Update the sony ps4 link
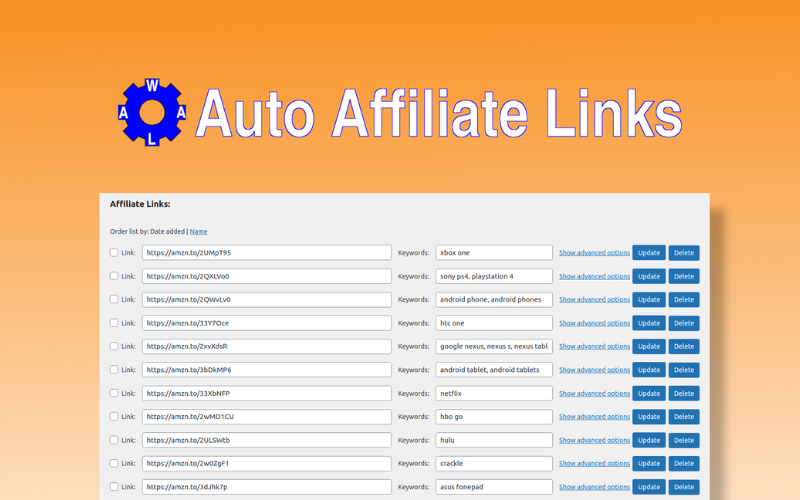 tap(649, 277)
